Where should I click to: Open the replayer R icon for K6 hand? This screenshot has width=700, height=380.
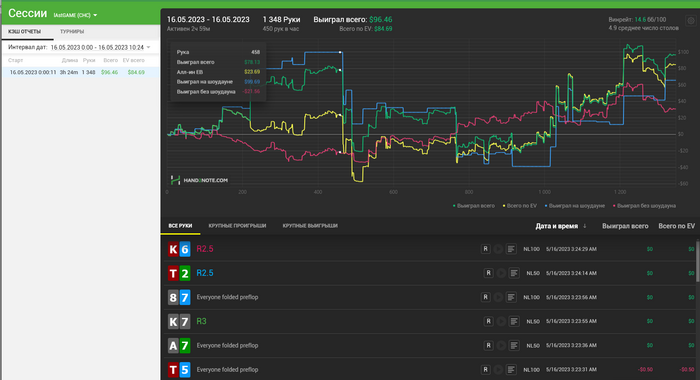(x=485, y=249)
